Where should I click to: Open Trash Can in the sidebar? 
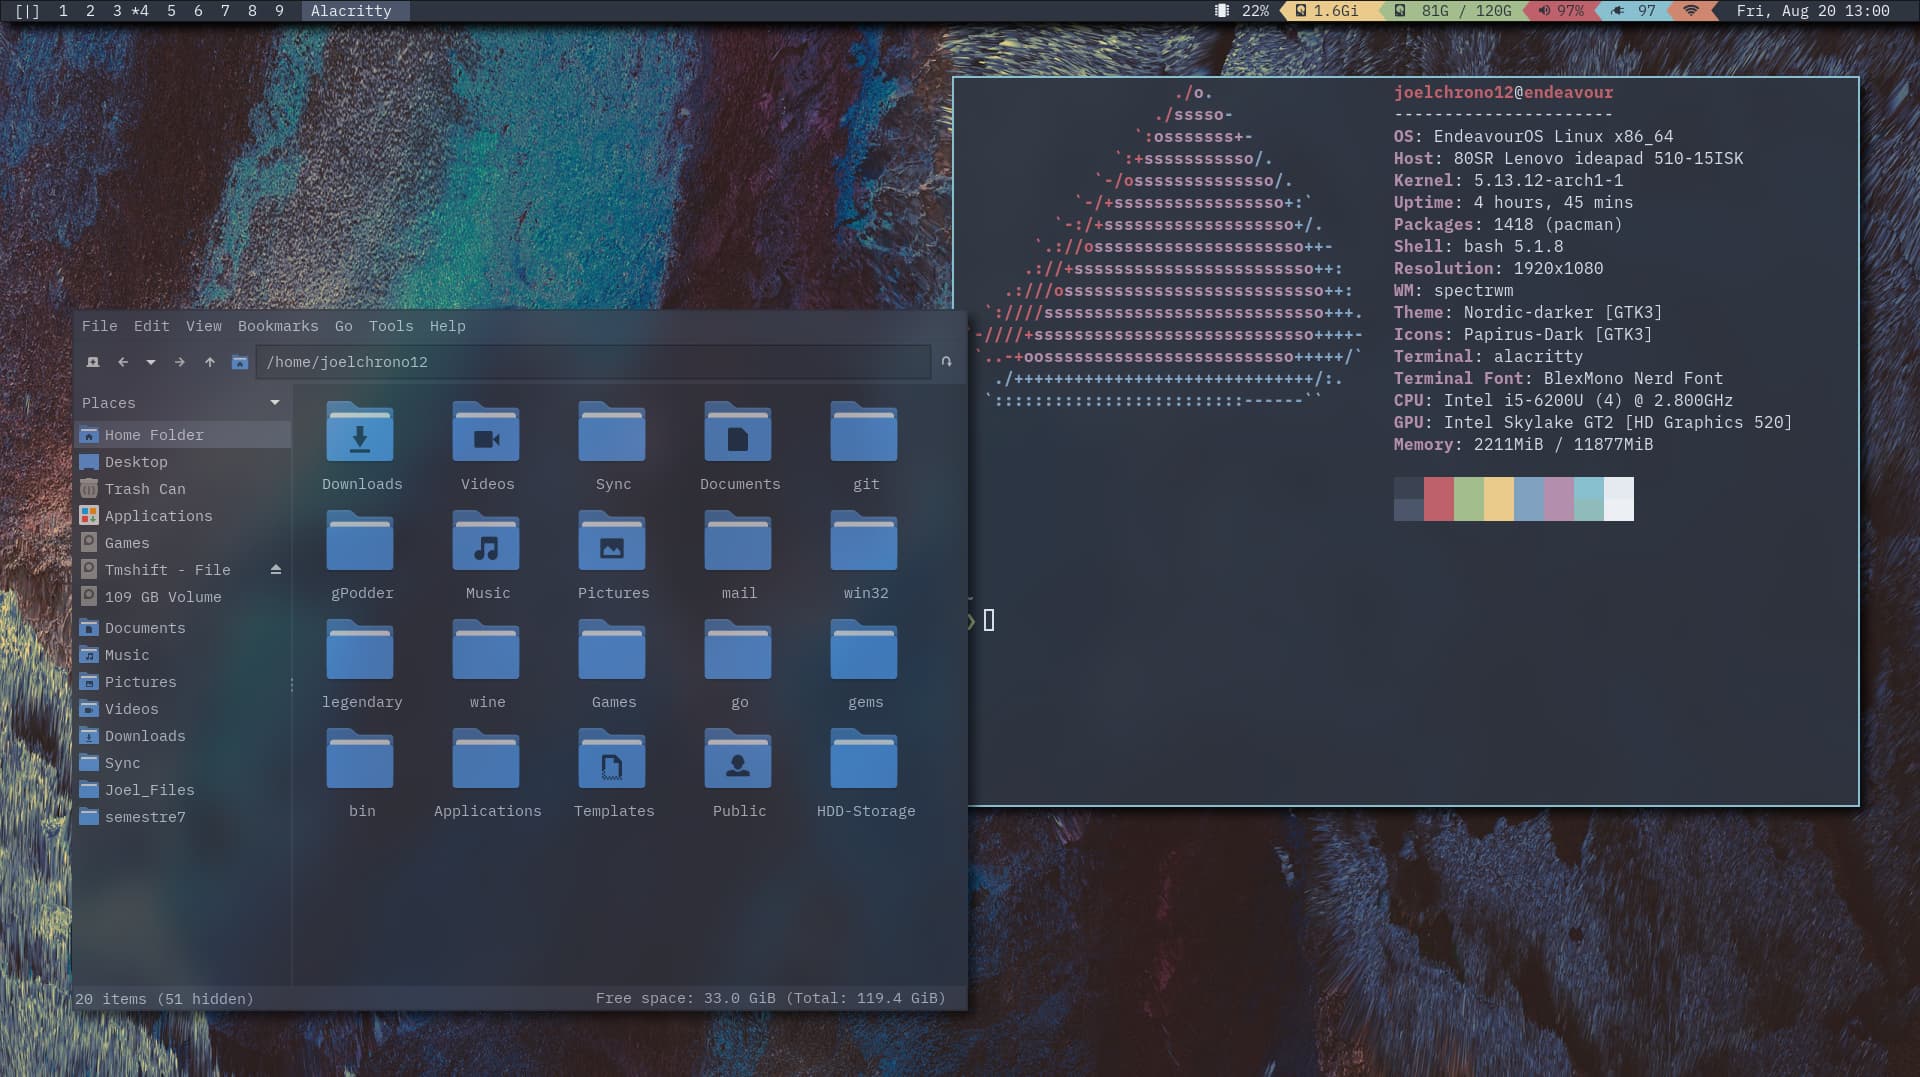tap(183, 489)
